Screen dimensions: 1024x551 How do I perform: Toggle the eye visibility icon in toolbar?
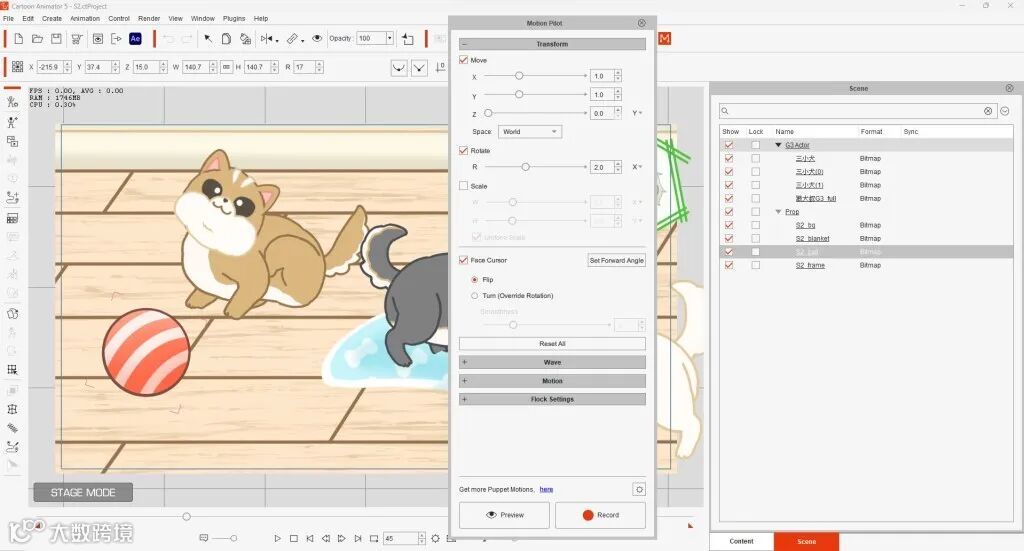click(317, 39)
